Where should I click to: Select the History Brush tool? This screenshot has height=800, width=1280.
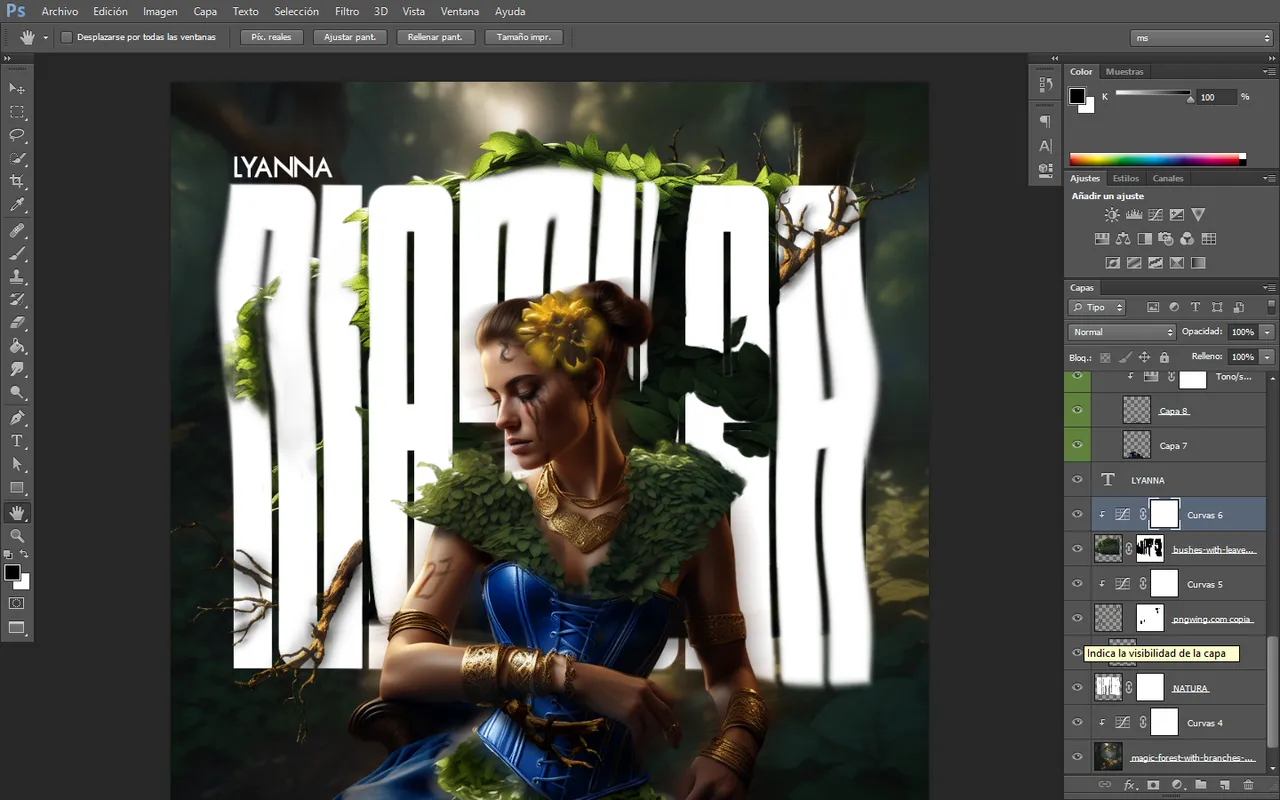[x=17, y=300]
